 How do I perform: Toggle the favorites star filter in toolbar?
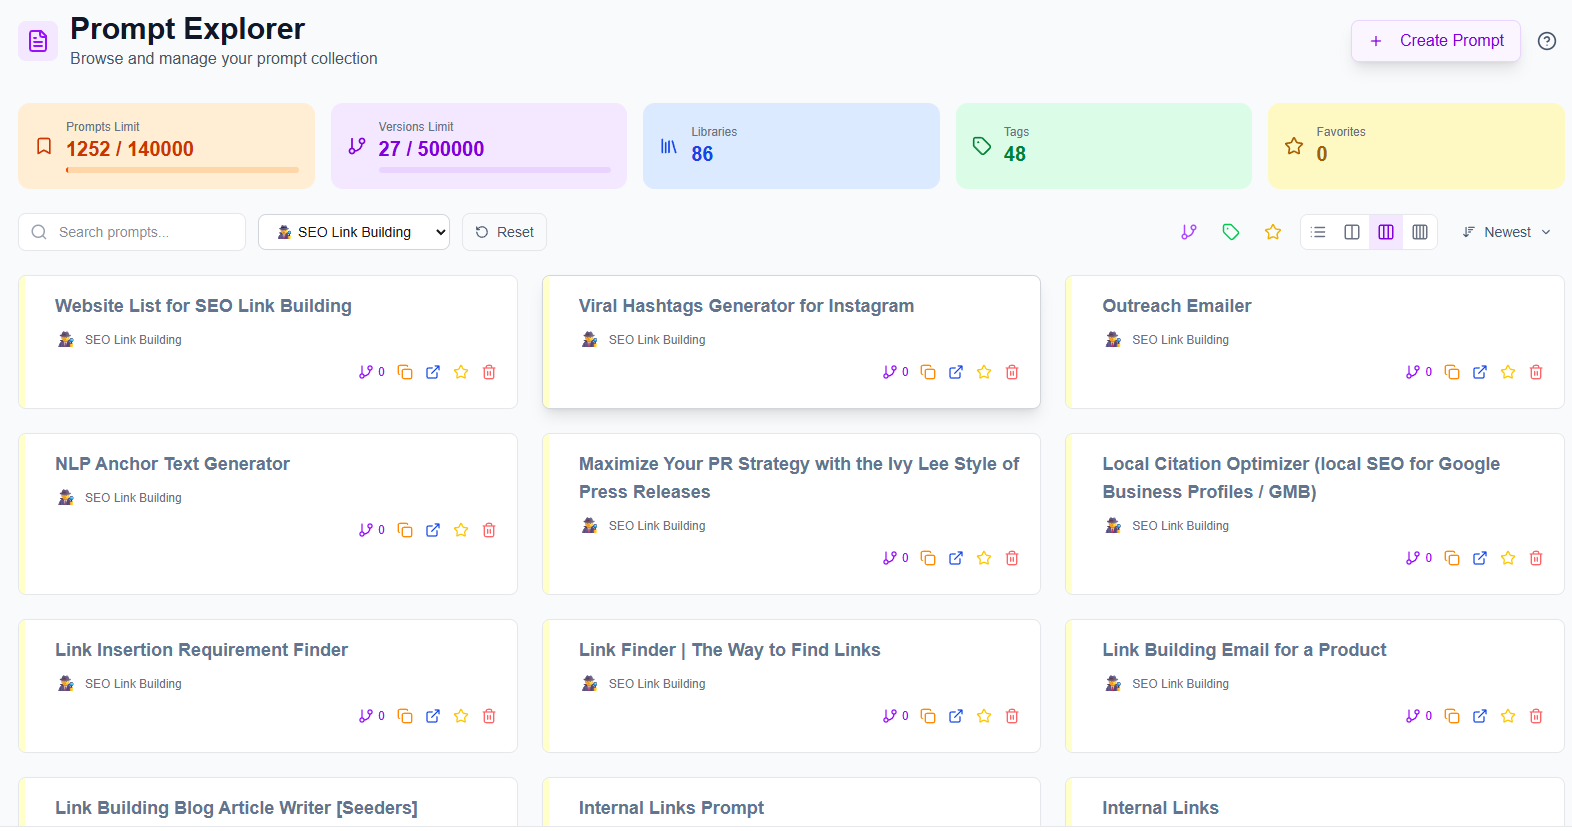1272,232
